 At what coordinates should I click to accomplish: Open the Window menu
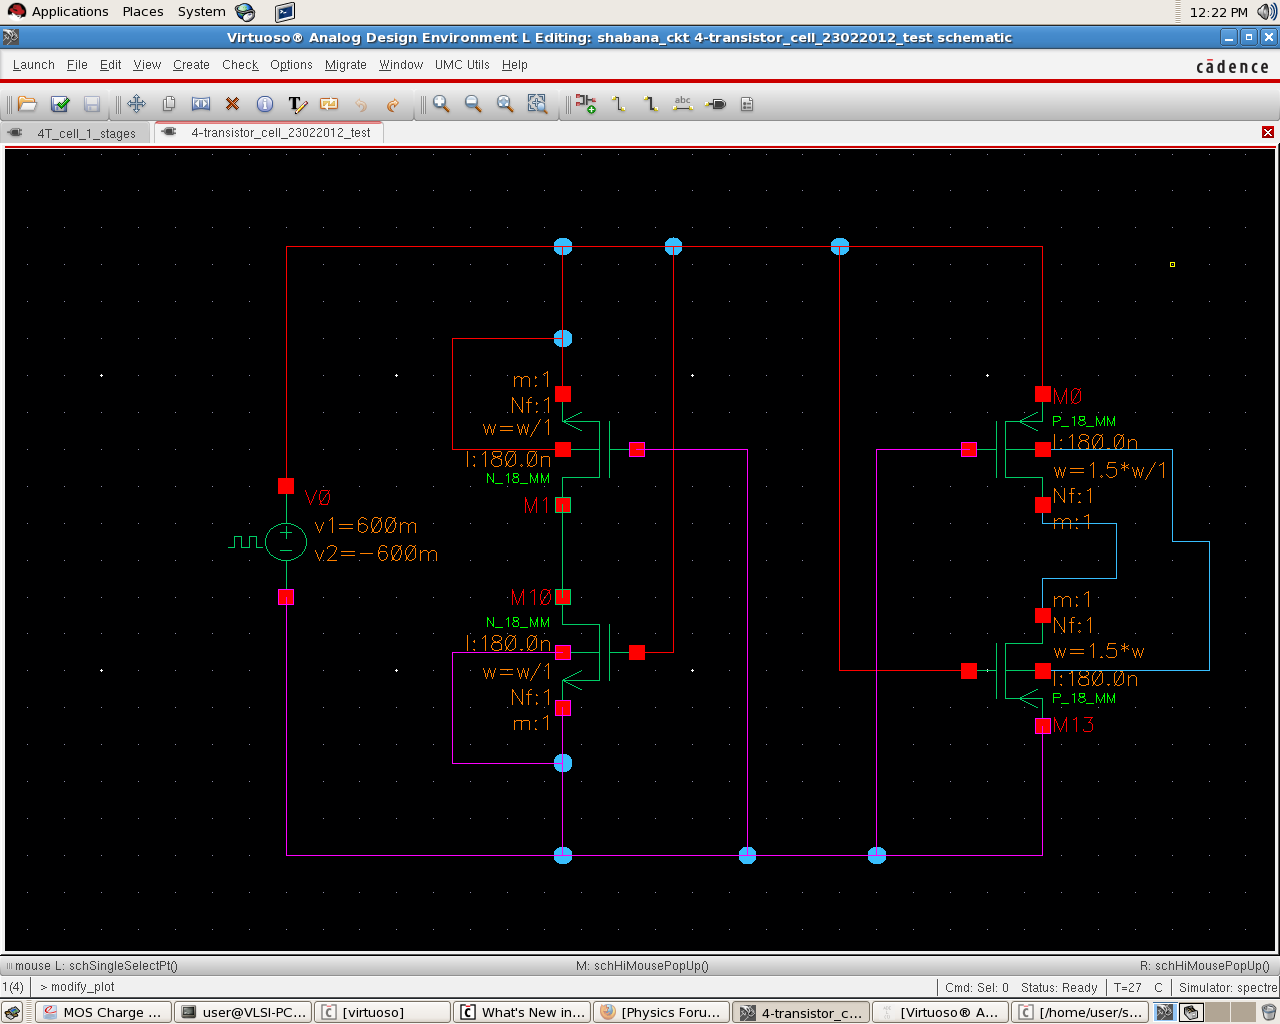tap(401, 65)
